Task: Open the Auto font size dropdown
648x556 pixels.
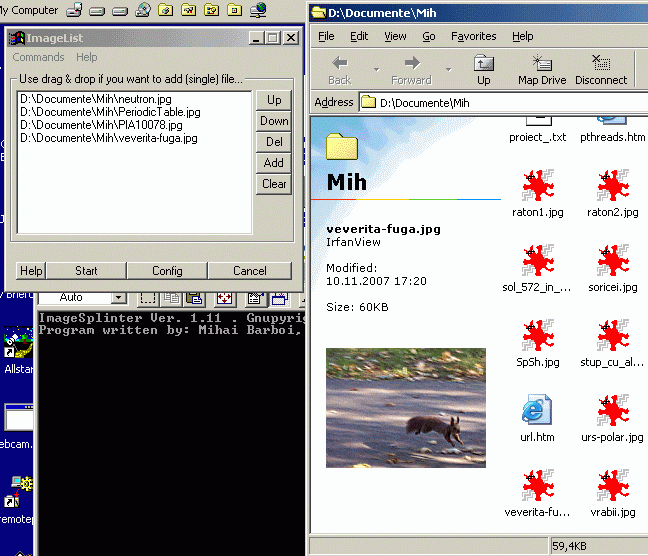Action: click(x=118, y=298)
